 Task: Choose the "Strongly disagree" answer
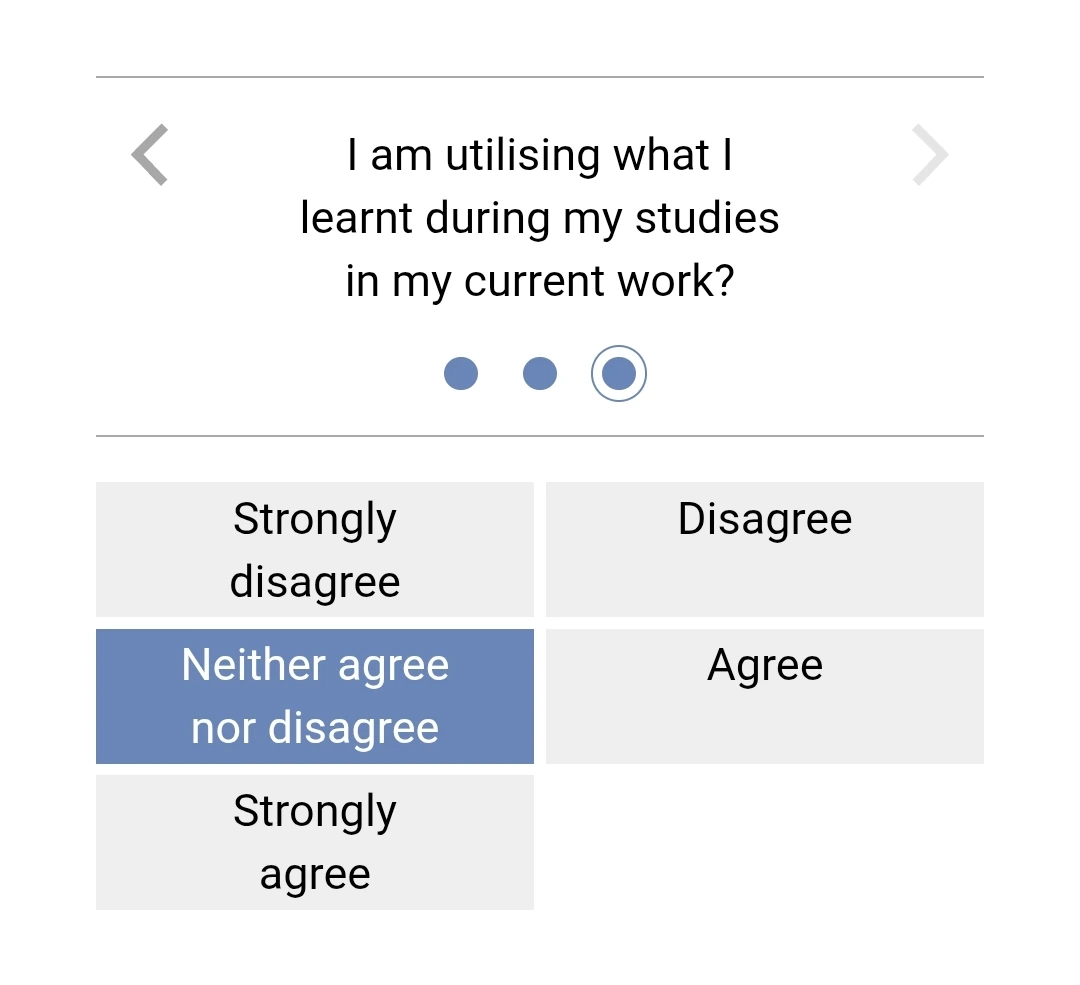coord(315,549)
